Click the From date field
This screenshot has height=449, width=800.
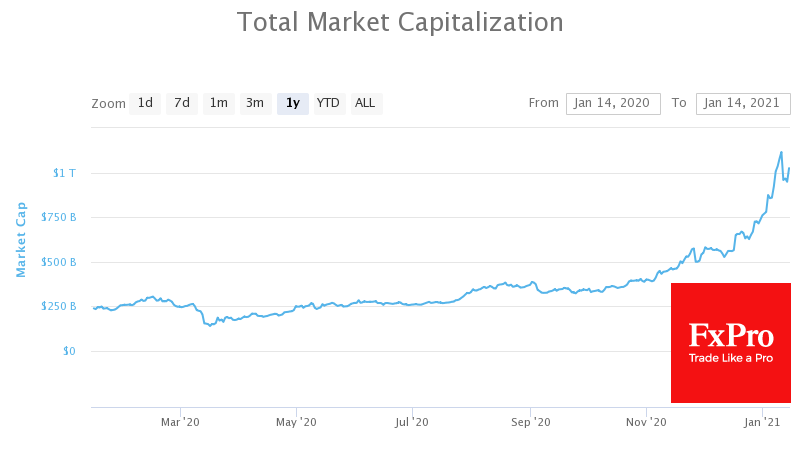(x=612, y=103)
